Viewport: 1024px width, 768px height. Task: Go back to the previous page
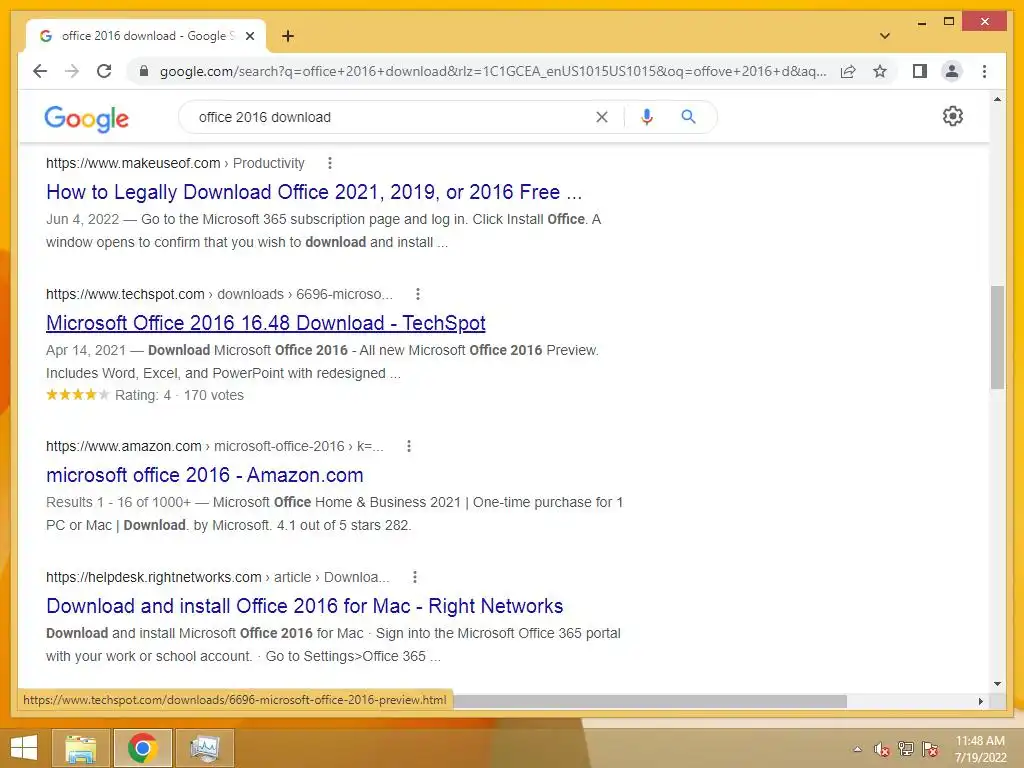[40, 71]
